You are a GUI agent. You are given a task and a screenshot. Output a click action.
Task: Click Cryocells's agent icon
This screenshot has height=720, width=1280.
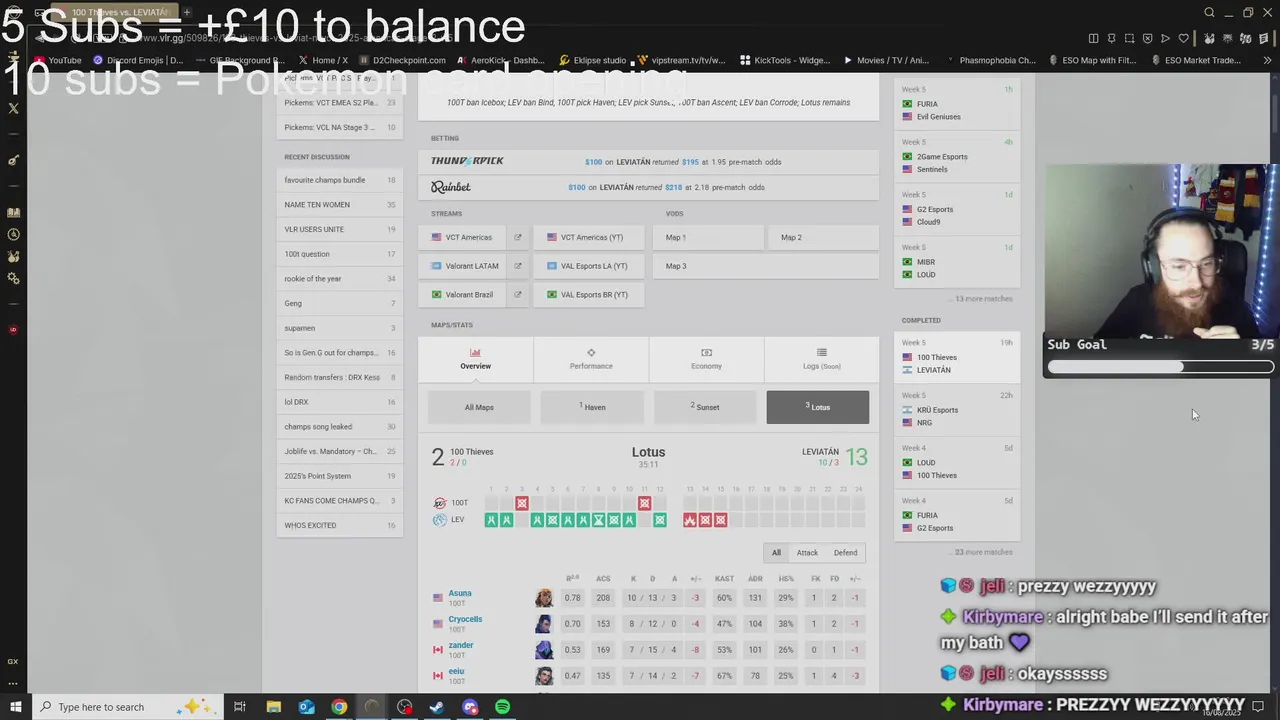[543, 624]
